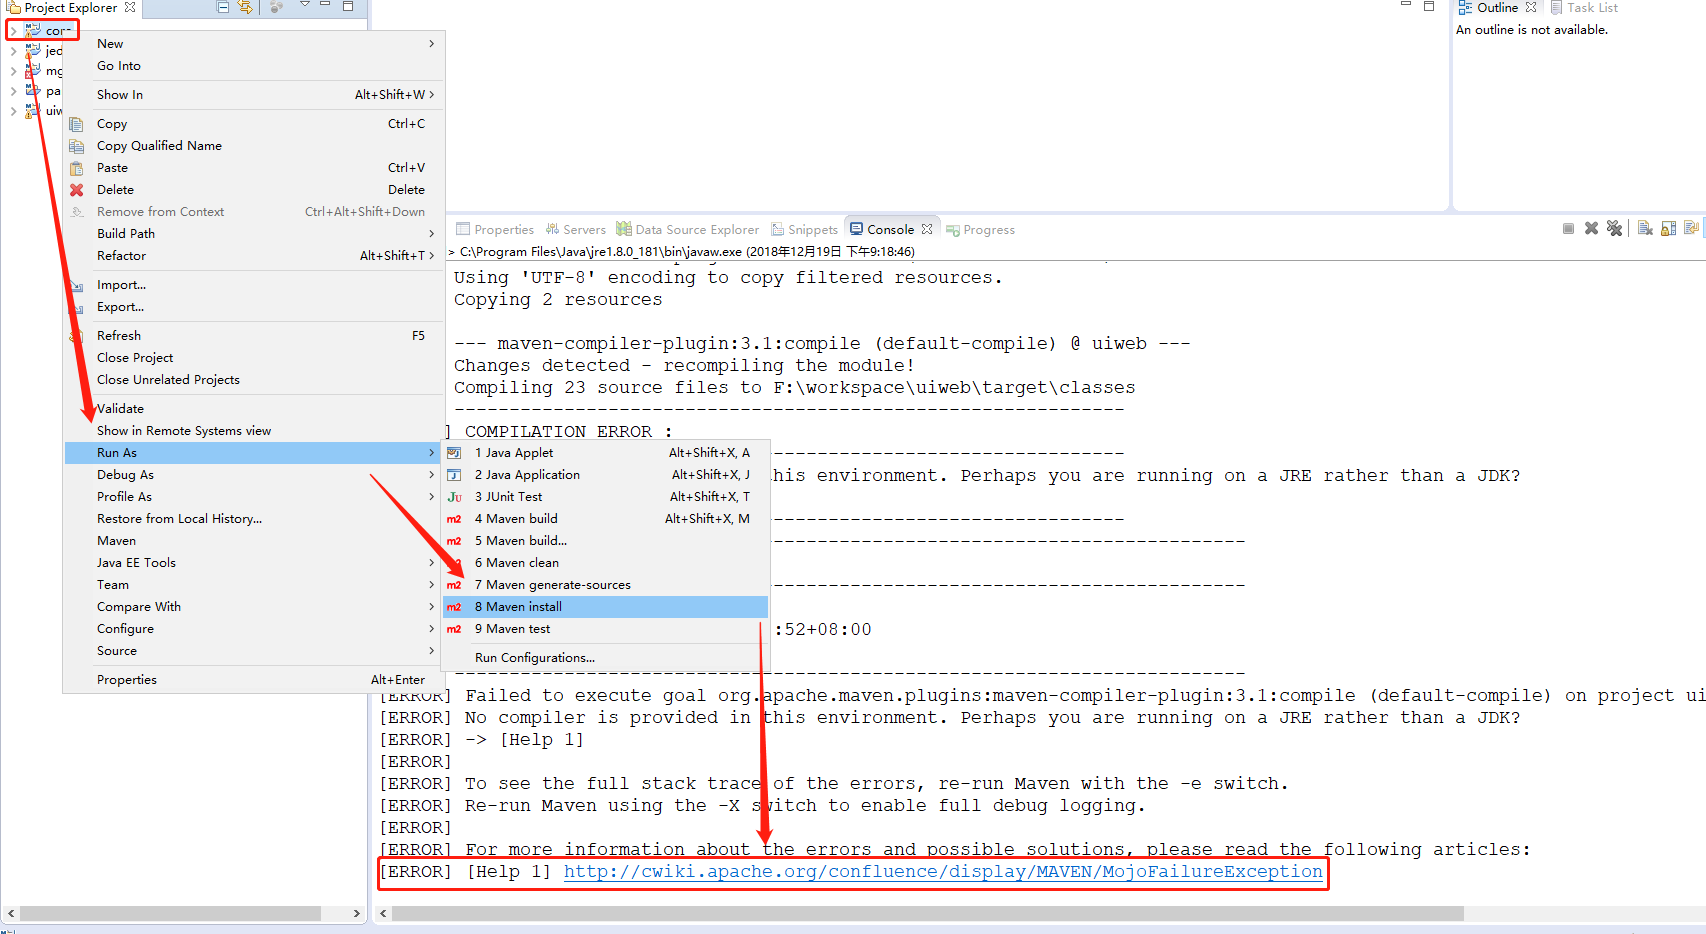
Task: Remove all terminated launches in Console
Action: pos(1615,228)
